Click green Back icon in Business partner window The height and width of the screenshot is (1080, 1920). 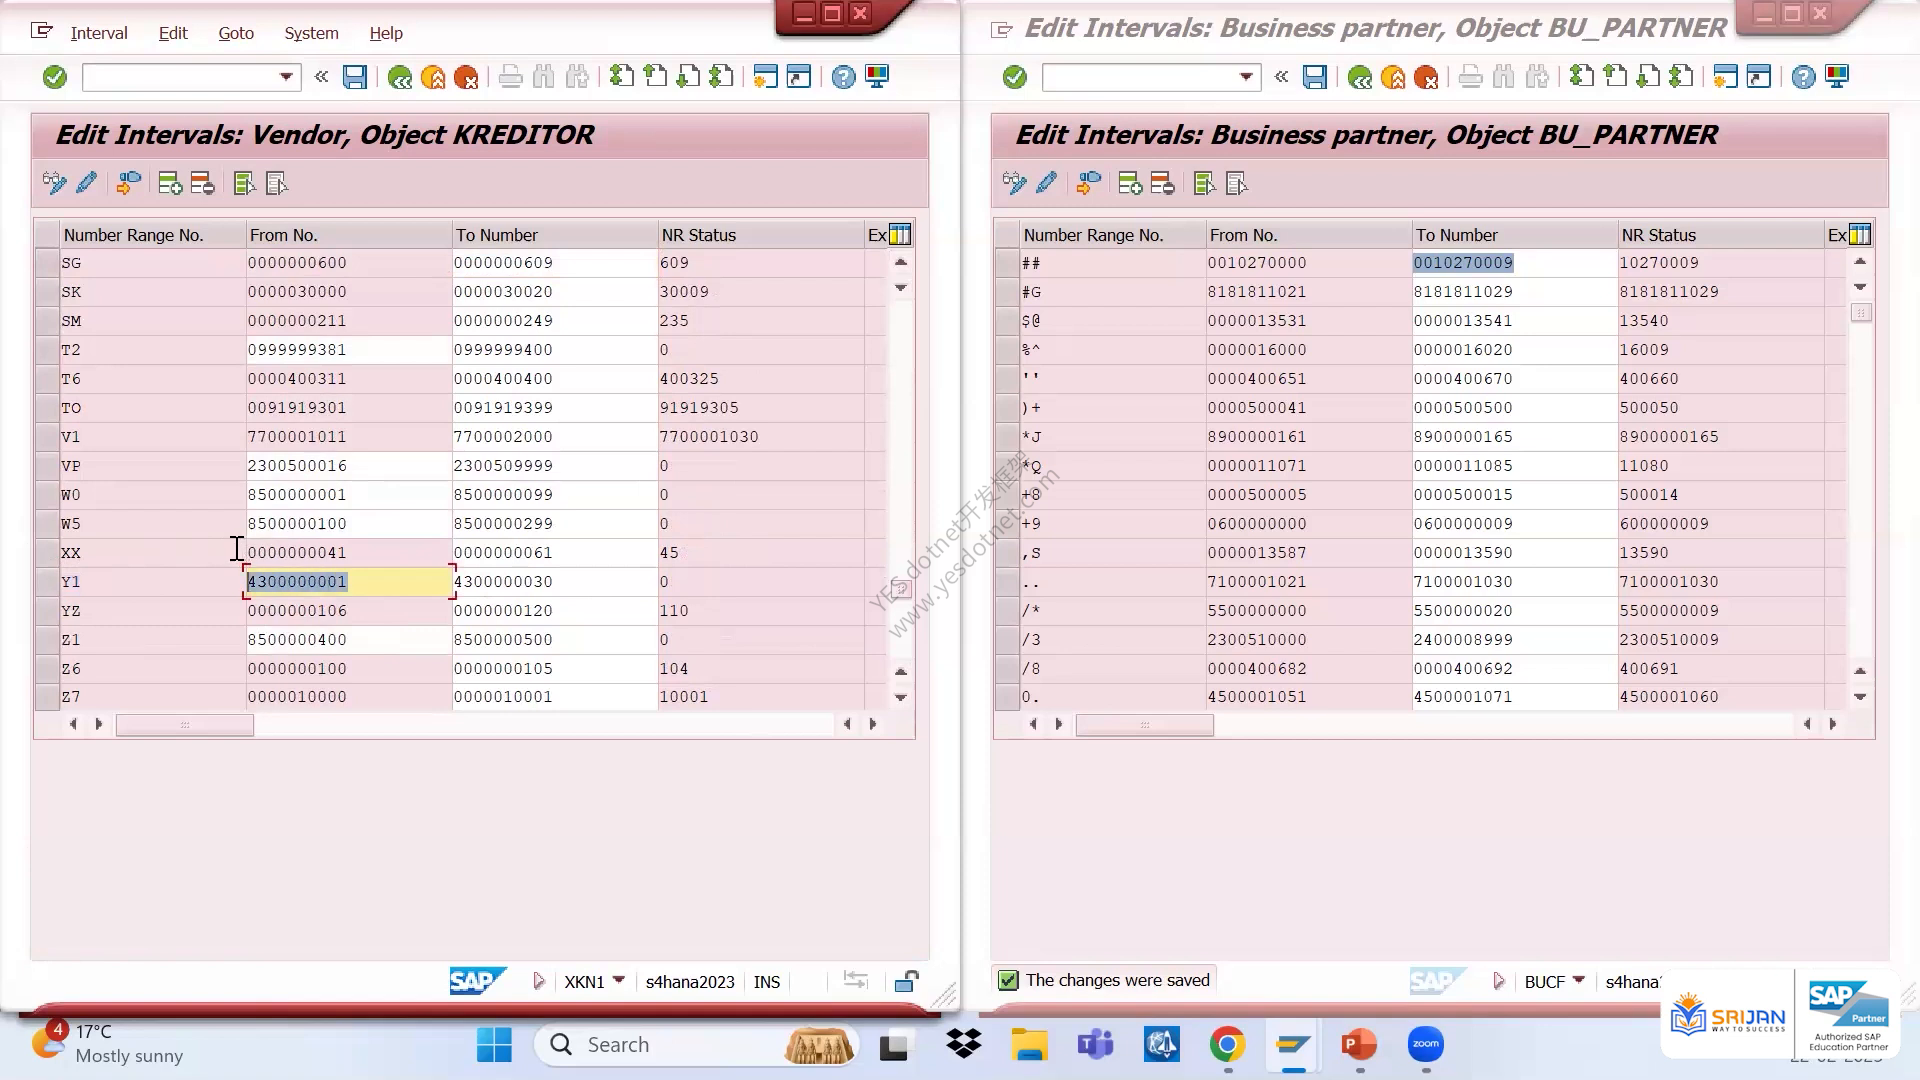pyautogui.click(x=1360, y=77)
